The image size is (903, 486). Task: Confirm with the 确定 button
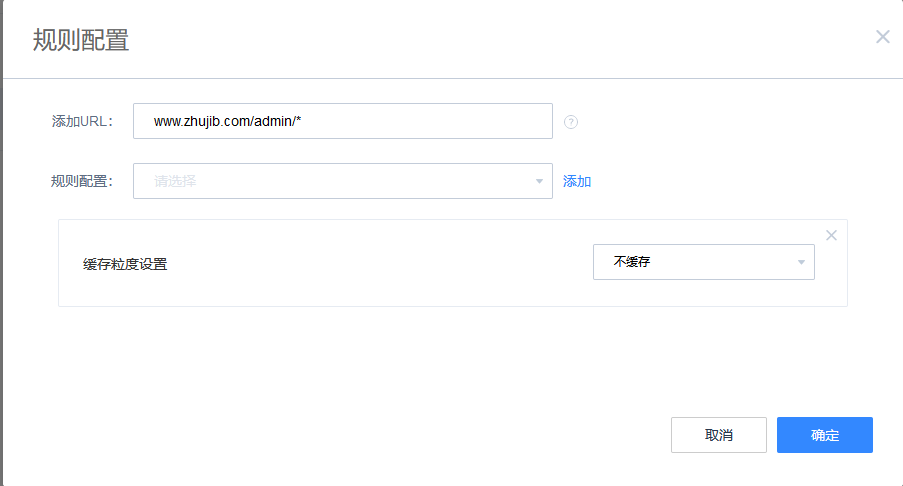tap(825, 435)
